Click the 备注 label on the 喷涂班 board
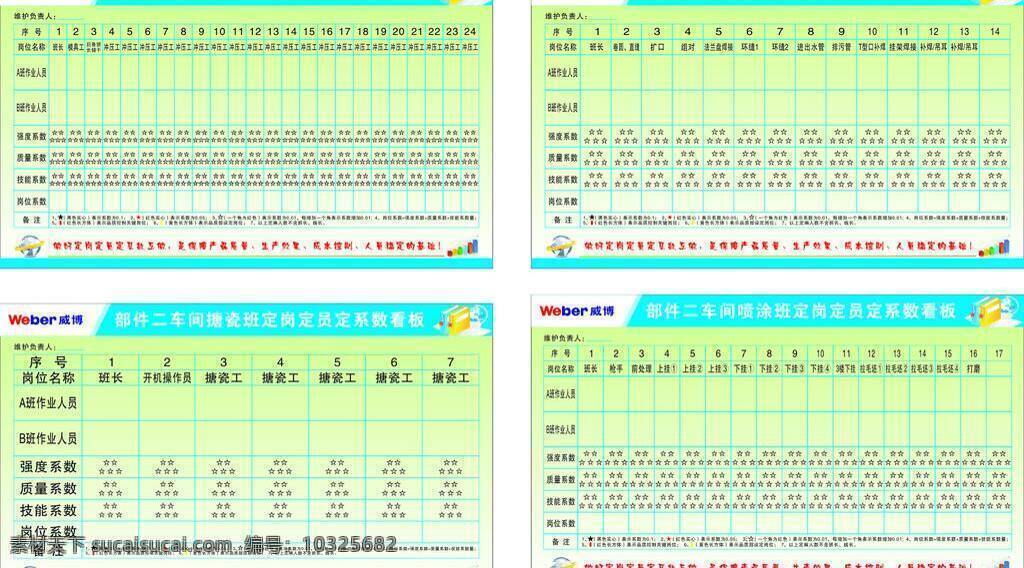This screenshot has width=1024, height=568. tap(561, 541)
